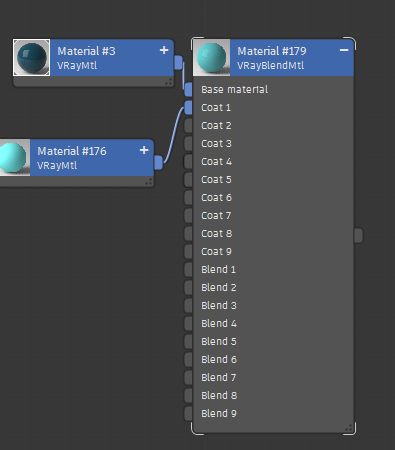Click the Coat 9 input socket
Viewport: 395px width, 450px height.
click(x=188, y=252)
